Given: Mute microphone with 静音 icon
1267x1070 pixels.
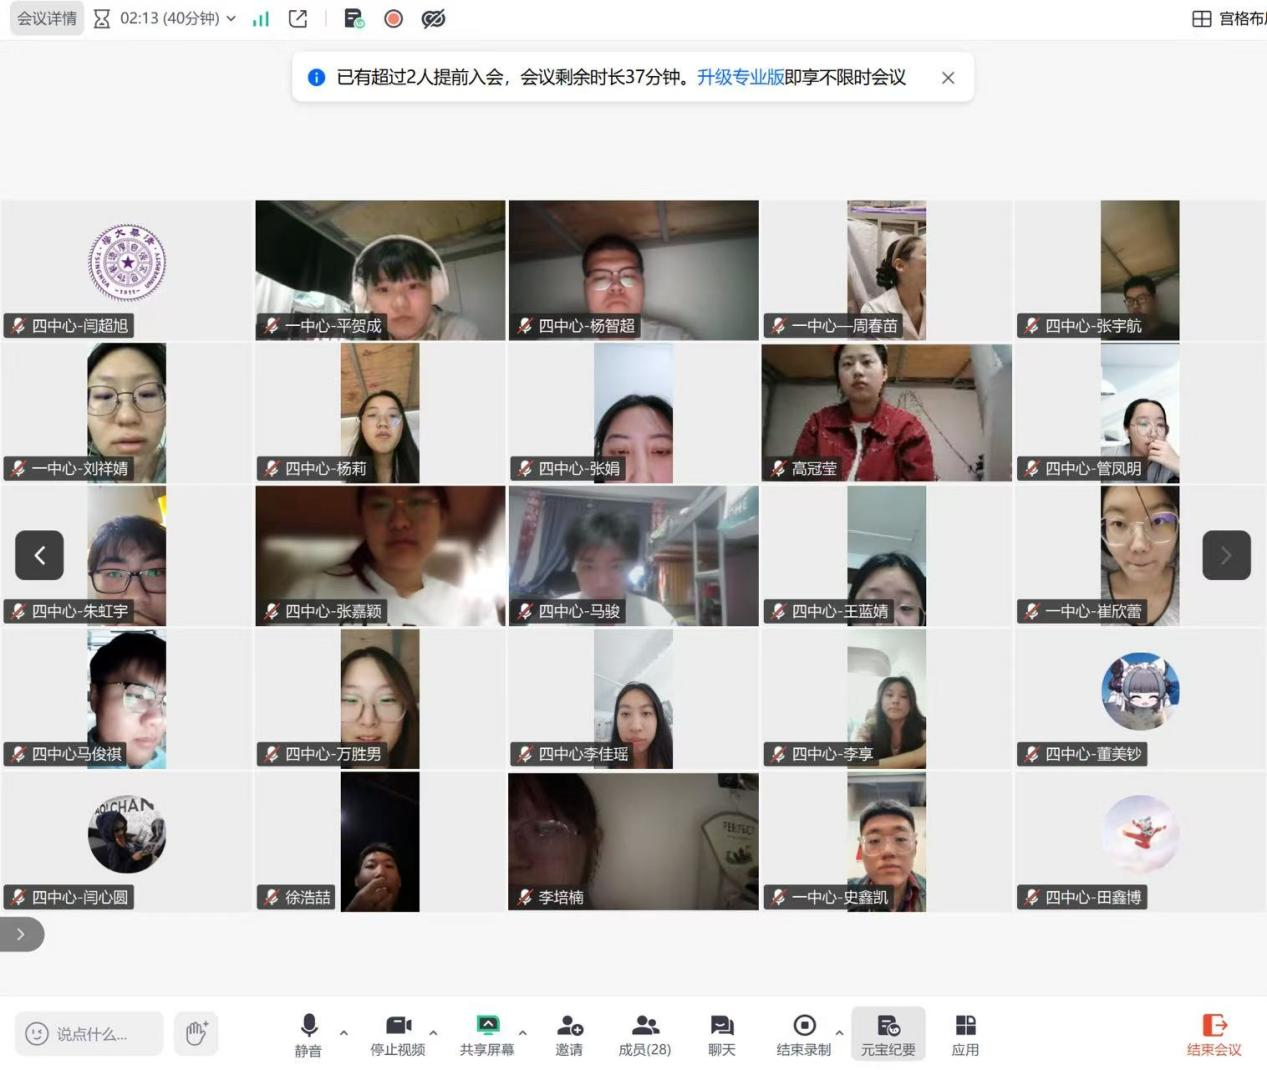Looking at the screenshot, I should [308, 1035].
